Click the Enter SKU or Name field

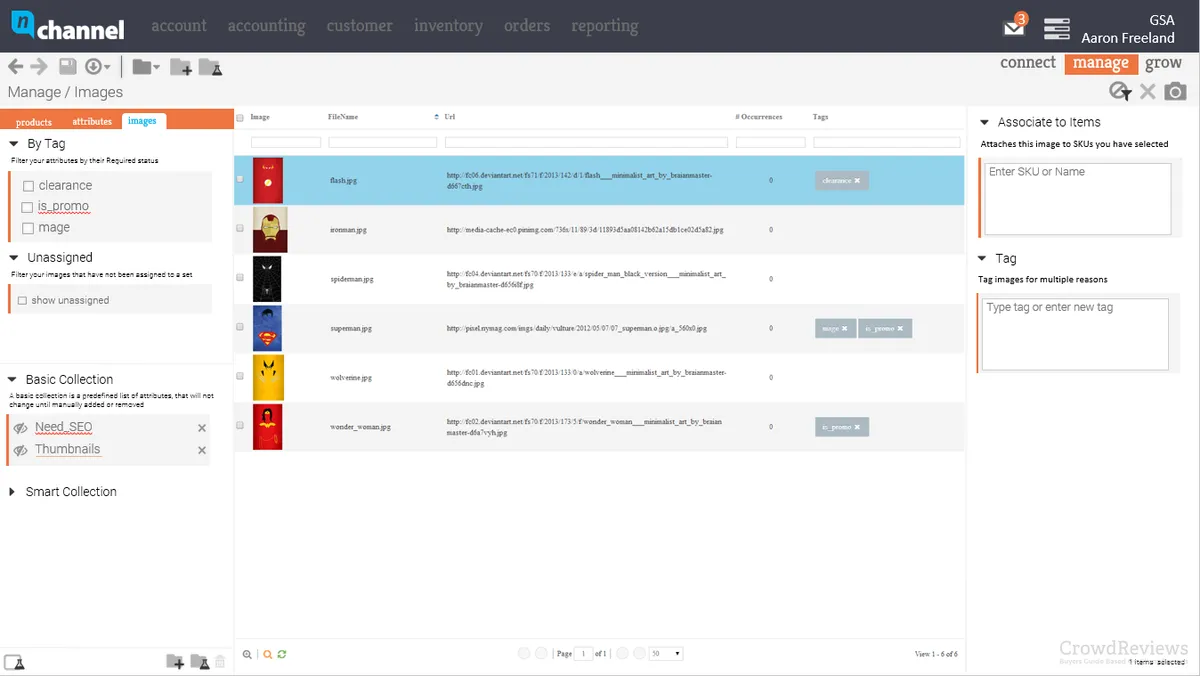coord(1077,199)
